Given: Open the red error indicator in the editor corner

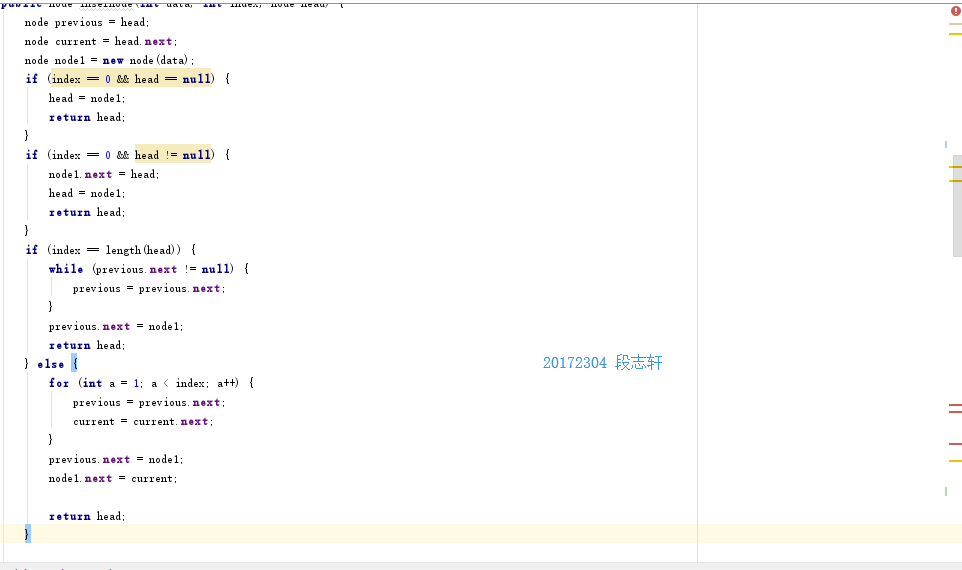Looking at the screenshot, I should [x=955, y=11].
